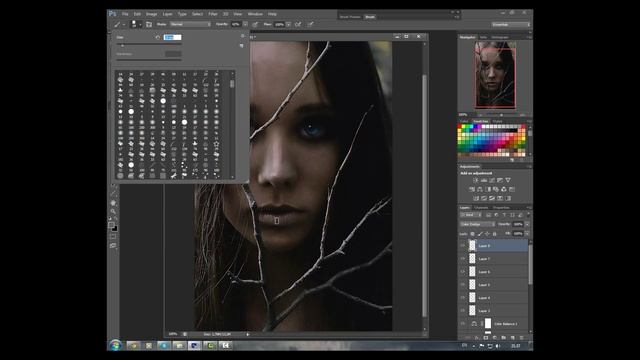Enable airbrush mode icon
This screenshot has width=640, height=360.
[298, 24]
